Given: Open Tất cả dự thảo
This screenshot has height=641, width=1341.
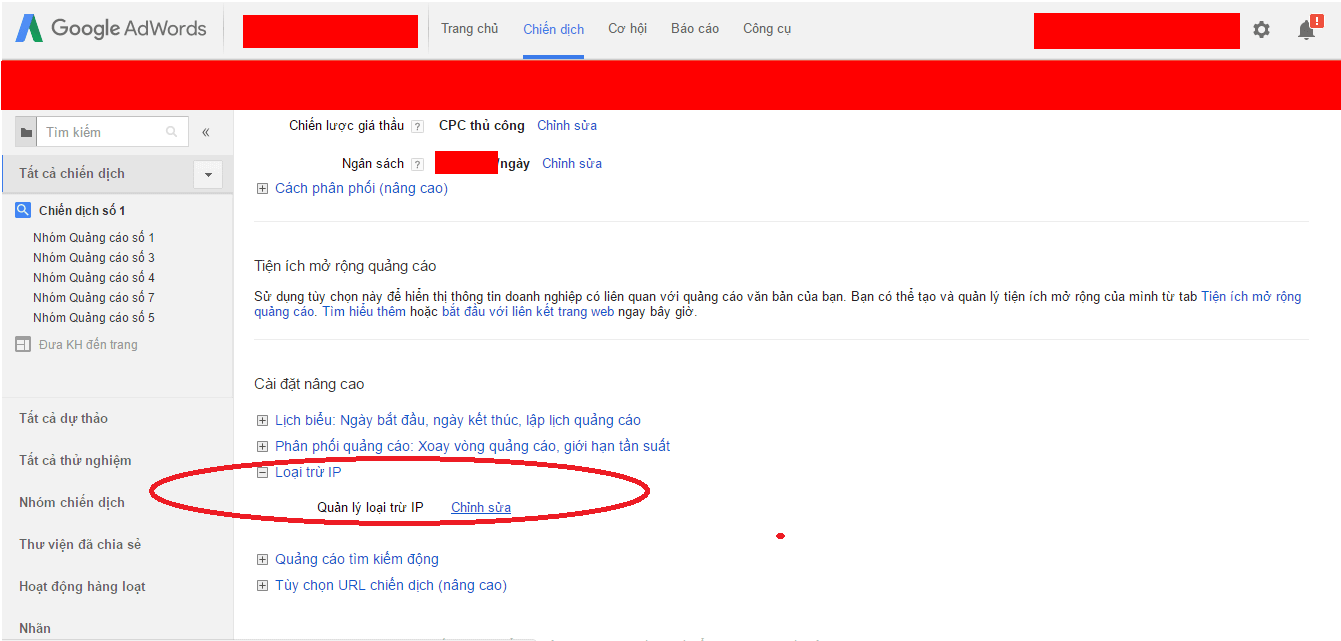Looking at the screenshot, I should [x=63, y=418].
